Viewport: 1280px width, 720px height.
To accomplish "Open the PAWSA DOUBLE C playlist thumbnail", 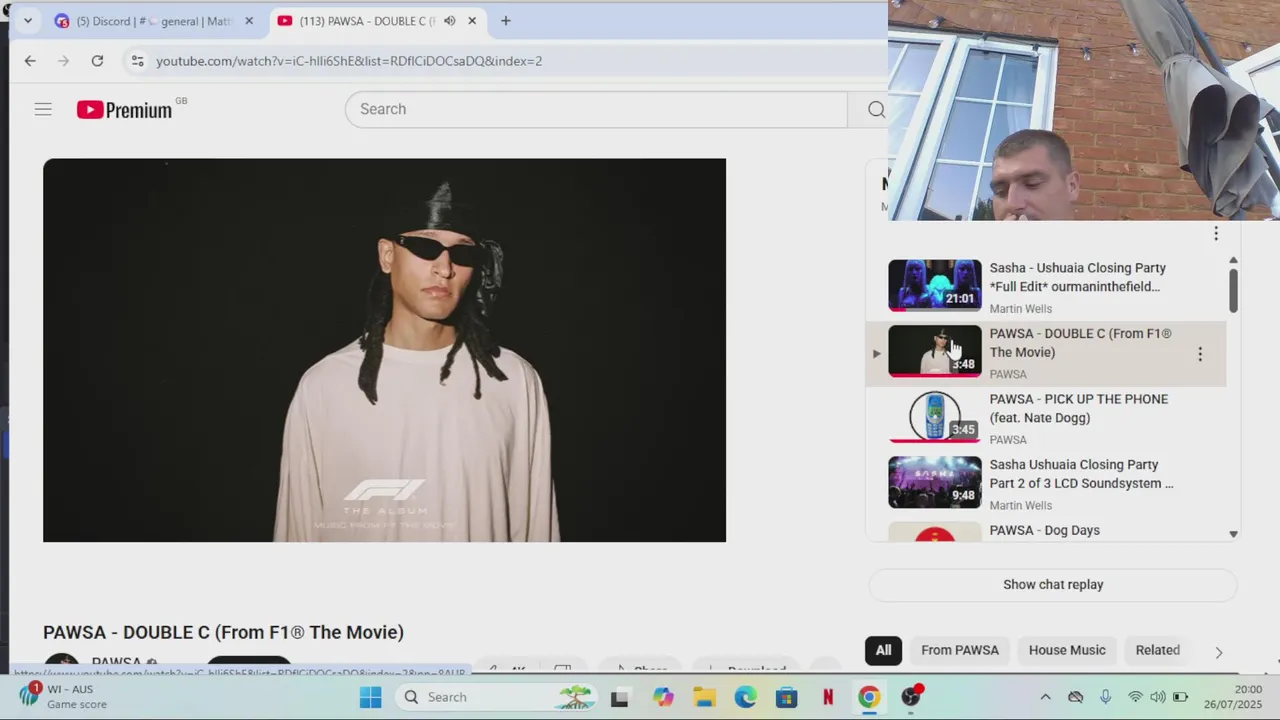I will (935, 351).
